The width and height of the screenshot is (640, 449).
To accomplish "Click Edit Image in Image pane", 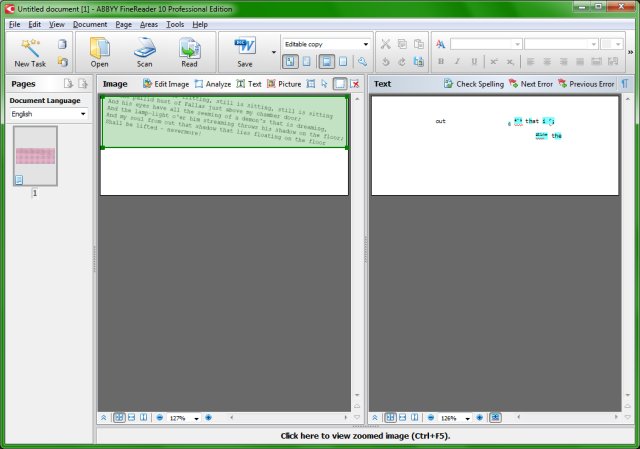I will [x=166, y=84].
